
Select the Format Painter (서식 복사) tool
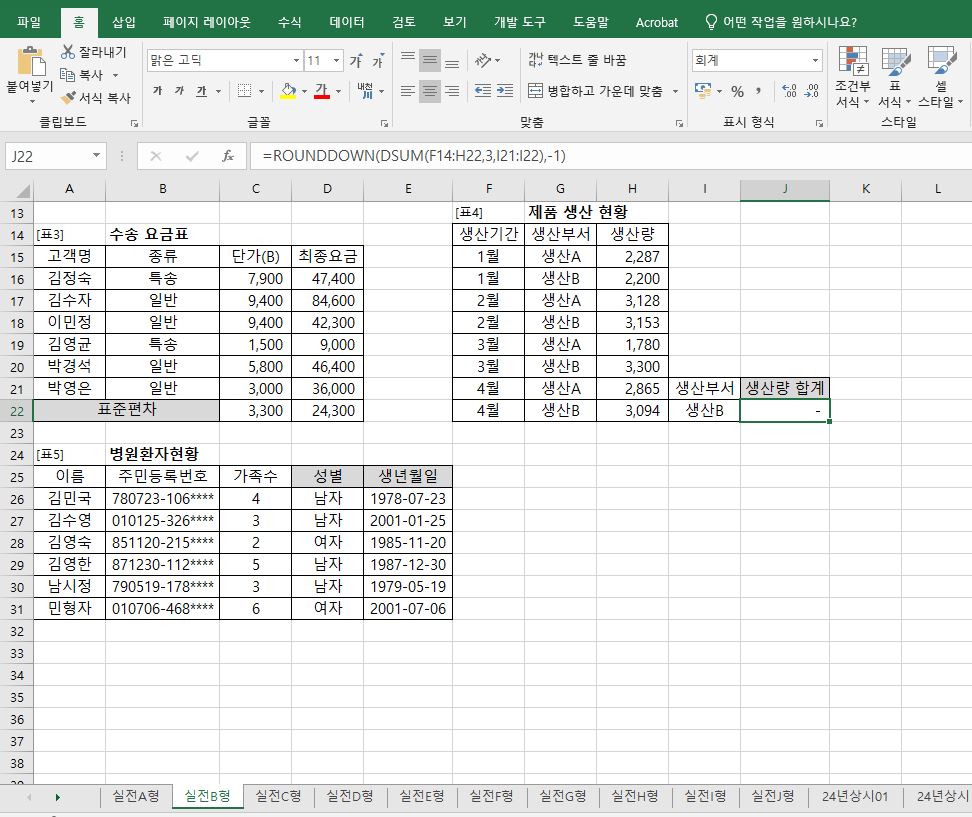click(x=69, y=98)
